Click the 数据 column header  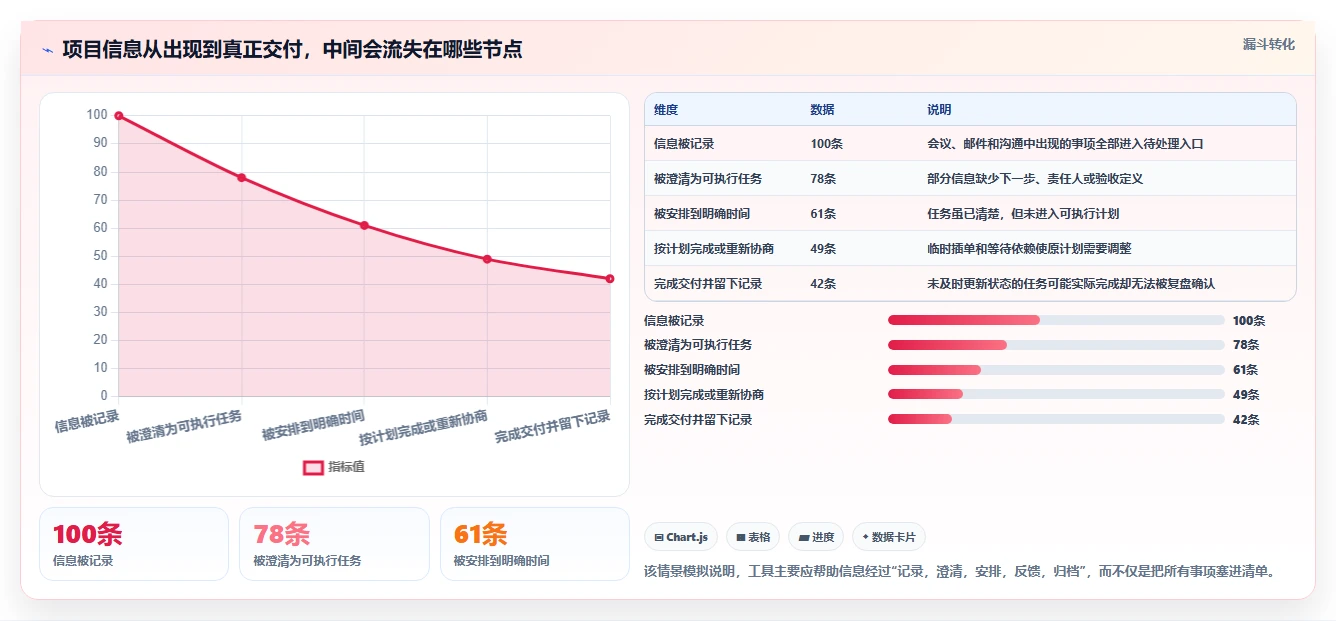[822, 110]
